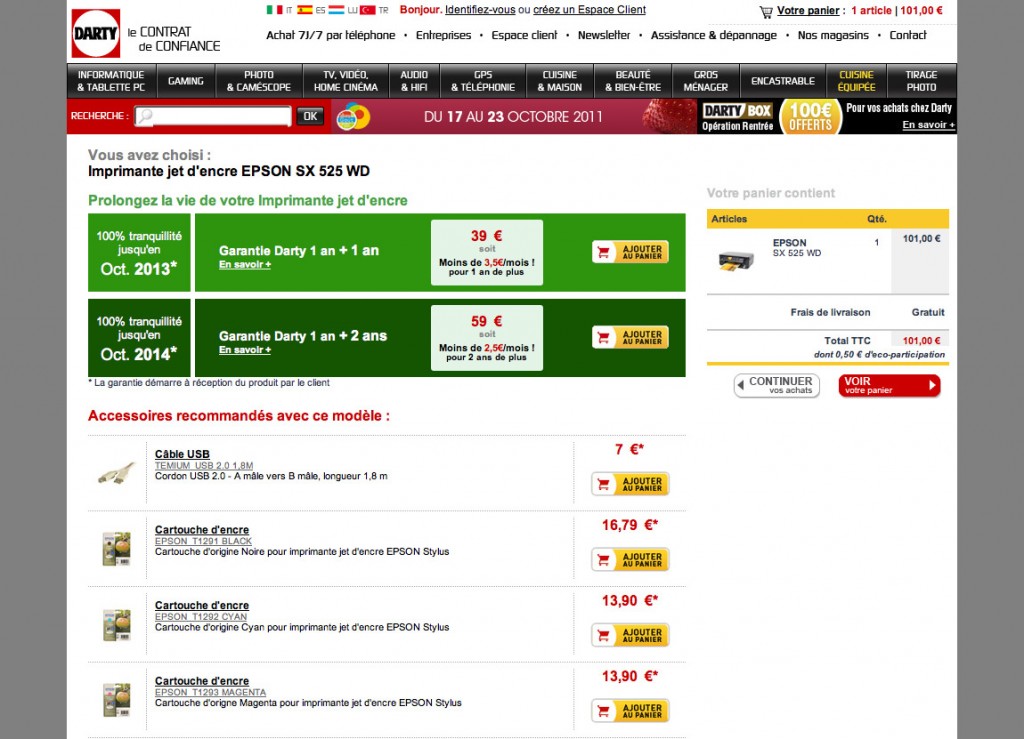The width and height of the screenshot is (1024, 739).
Task: Select the Luxembourg flag language
Action: 336,10
